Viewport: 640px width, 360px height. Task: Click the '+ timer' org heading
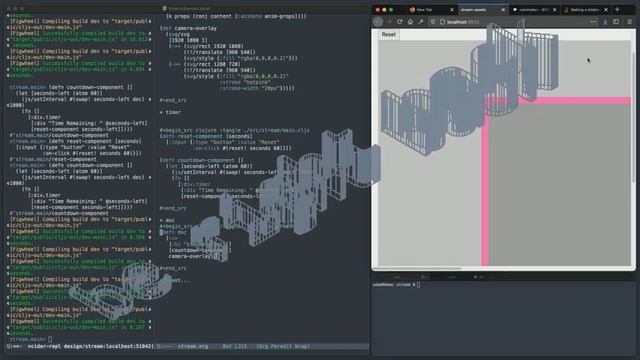170,112
